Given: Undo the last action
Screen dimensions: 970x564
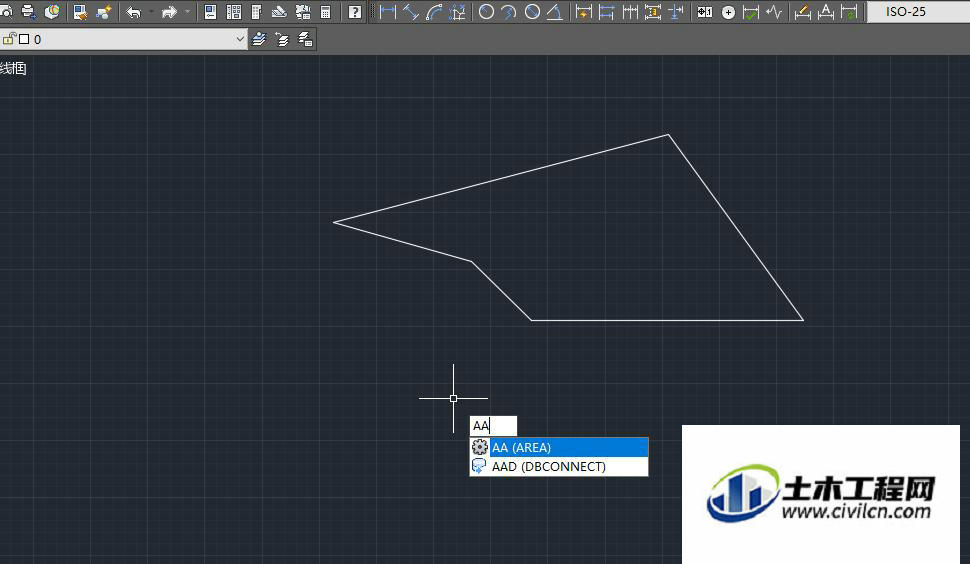Looking at the screenshot, I should pos(134,11).
